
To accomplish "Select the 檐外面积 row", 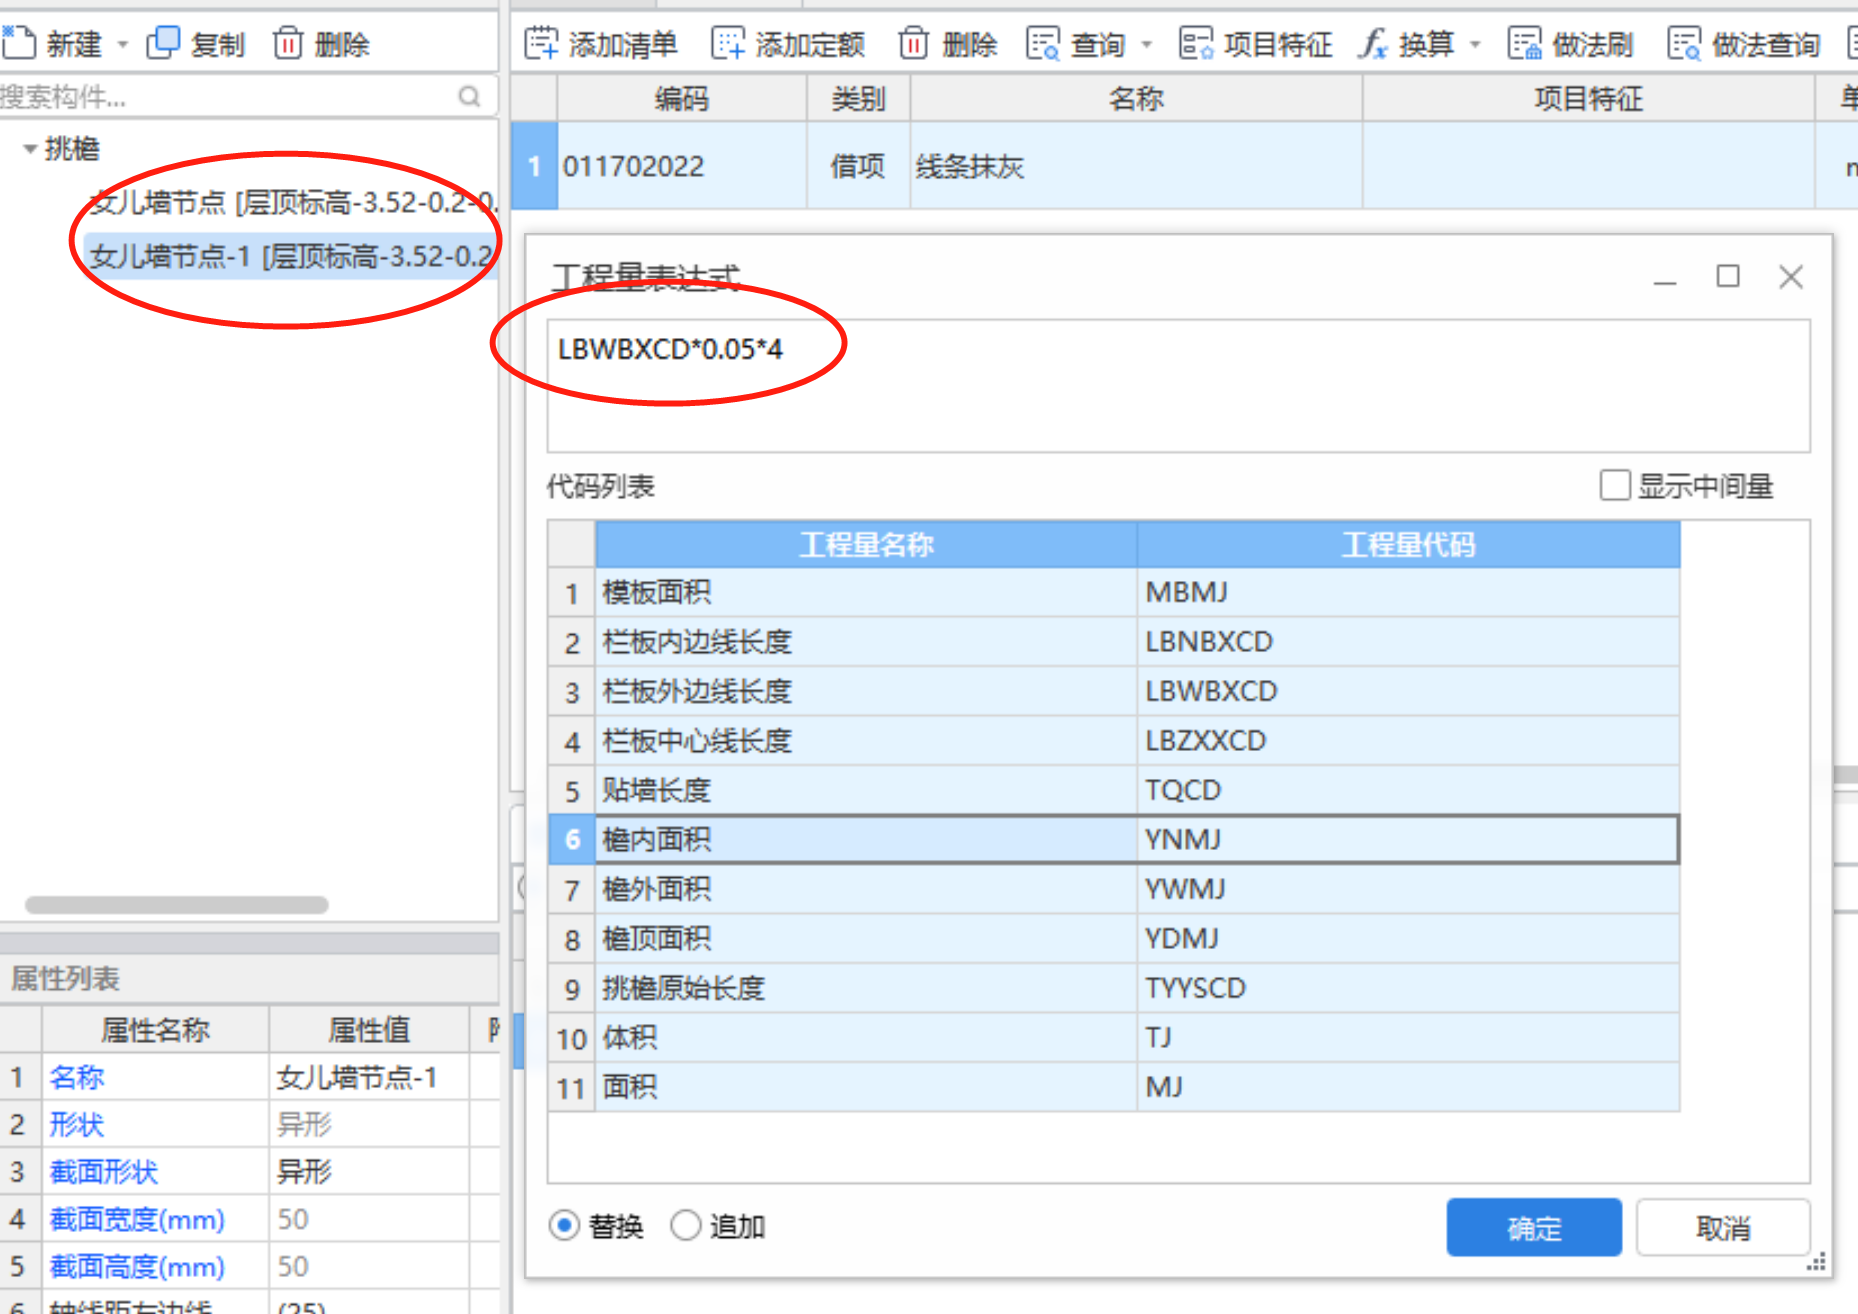I will click(1114, 890).
